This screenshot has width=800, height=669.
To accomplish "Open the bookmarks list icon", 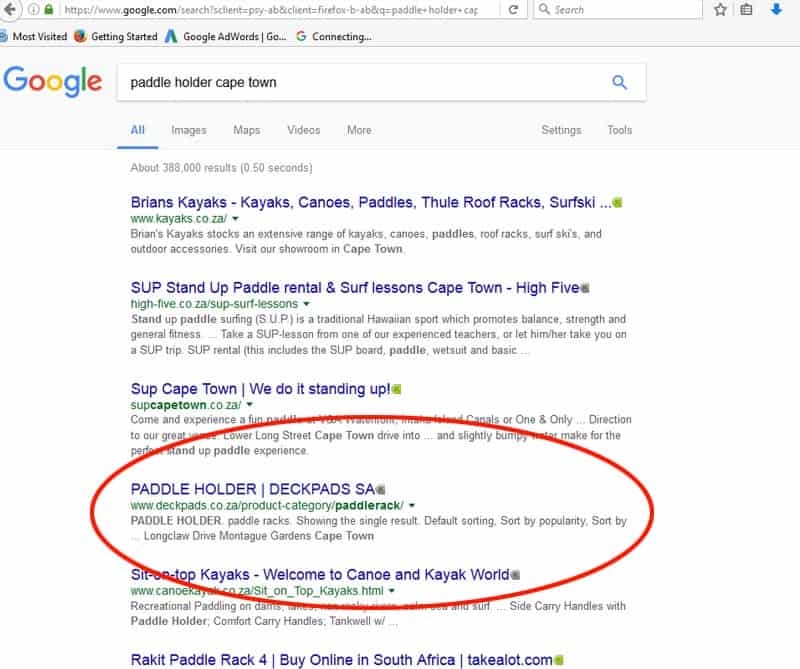I will 746,9.
